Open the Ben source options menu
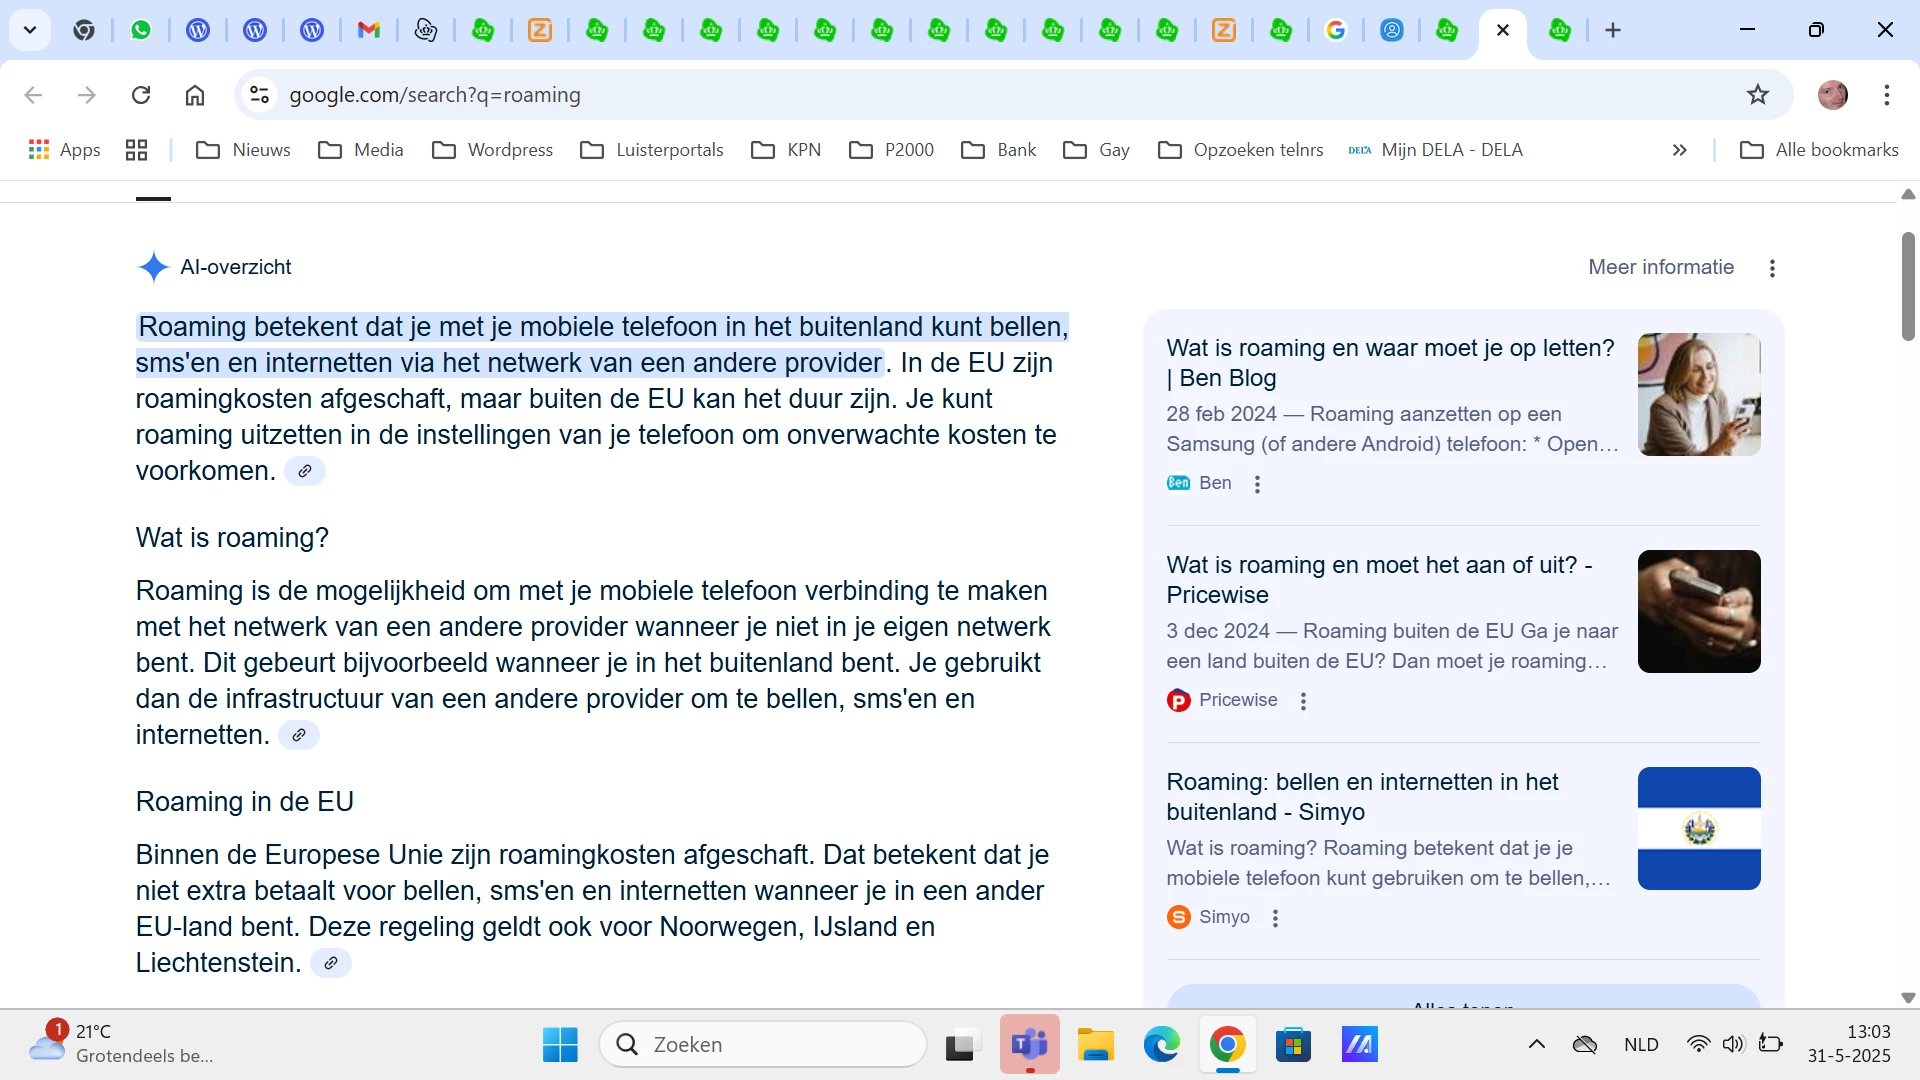This screenshot has width=1920, height=1080. [1257, 484]
